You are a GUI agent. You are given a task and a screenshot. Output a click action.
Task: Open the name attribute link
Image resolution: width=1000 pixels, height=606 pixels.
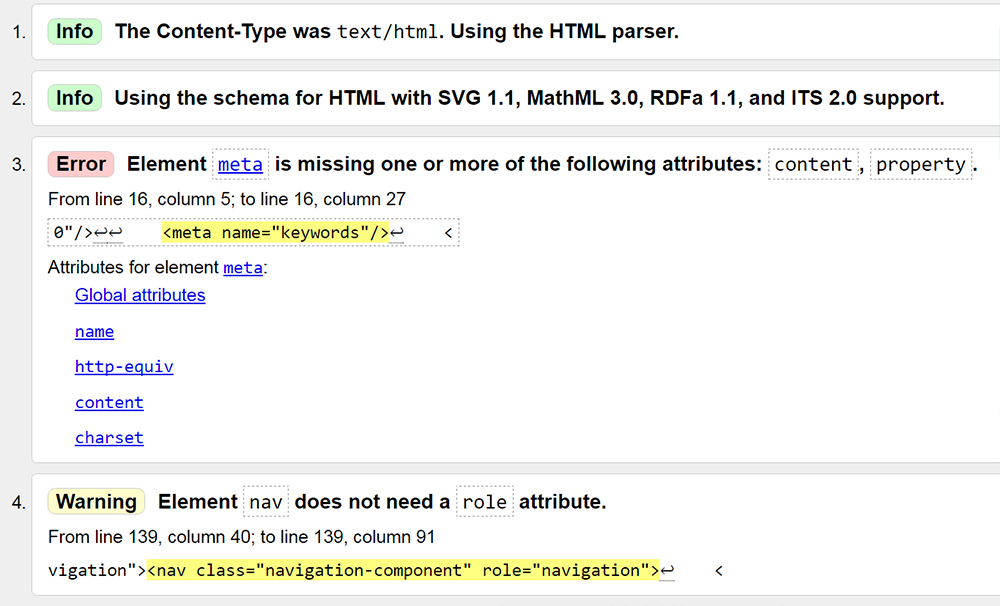click(x=94, y=331)
